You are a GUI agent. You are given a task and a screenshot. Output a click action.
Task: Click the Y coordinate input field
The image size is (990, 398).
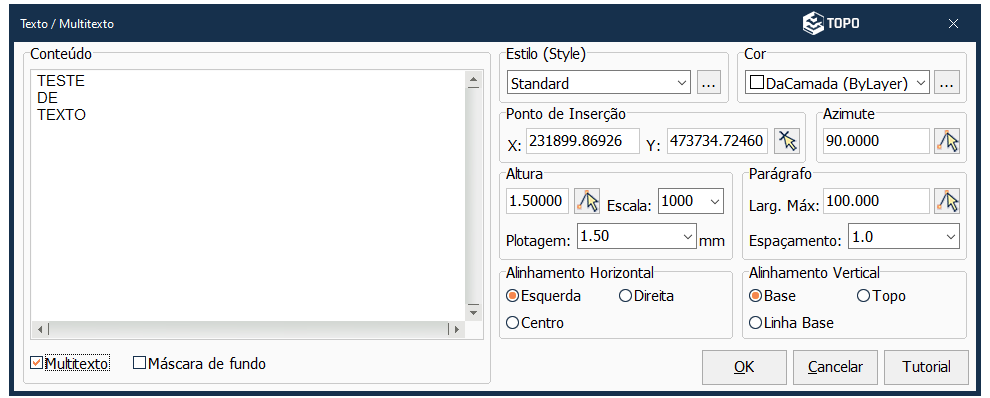pos(717,141)
